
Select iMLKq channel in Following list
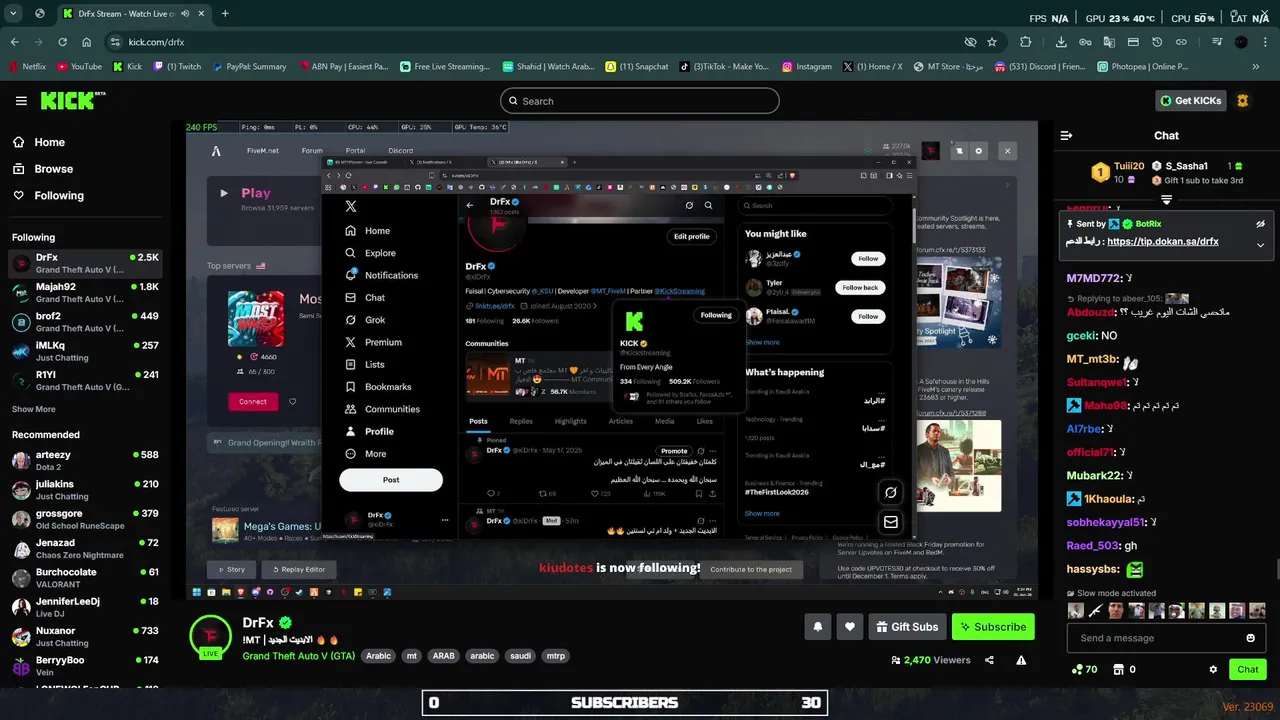point(86,351)
